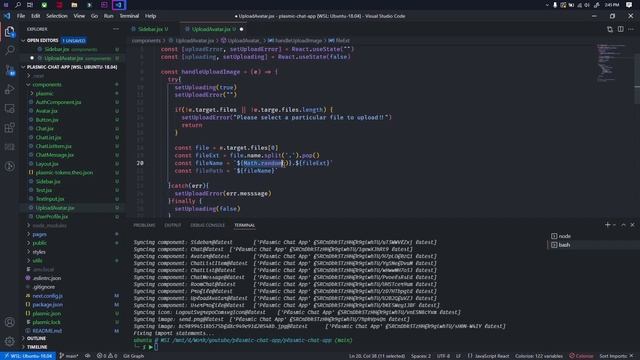
Task: Open Windows taskbar search
Action: pos(18,5)
